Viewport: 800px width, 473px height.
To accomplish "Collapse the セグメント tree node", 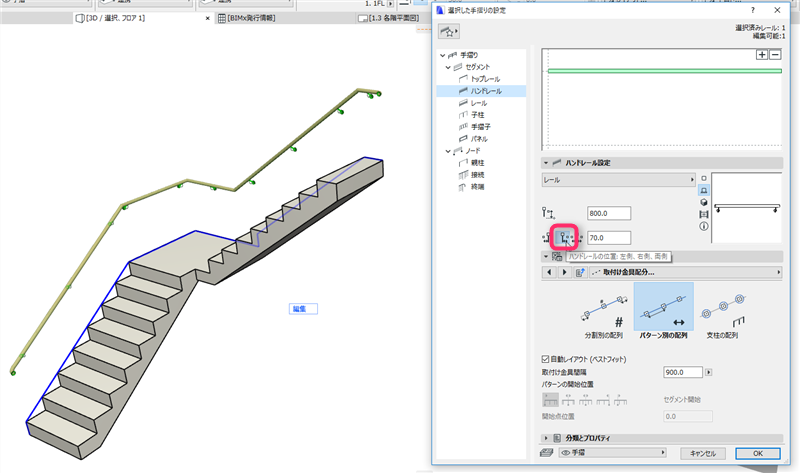I will click(448, 67).
